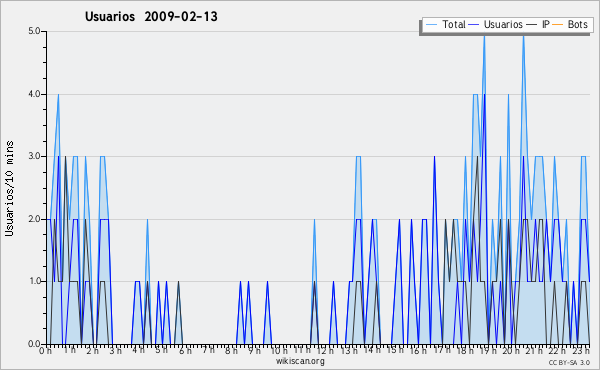
Task: Click the y-axis label 'Usuarios/10 mins'
Action: [x=9, y=189]
